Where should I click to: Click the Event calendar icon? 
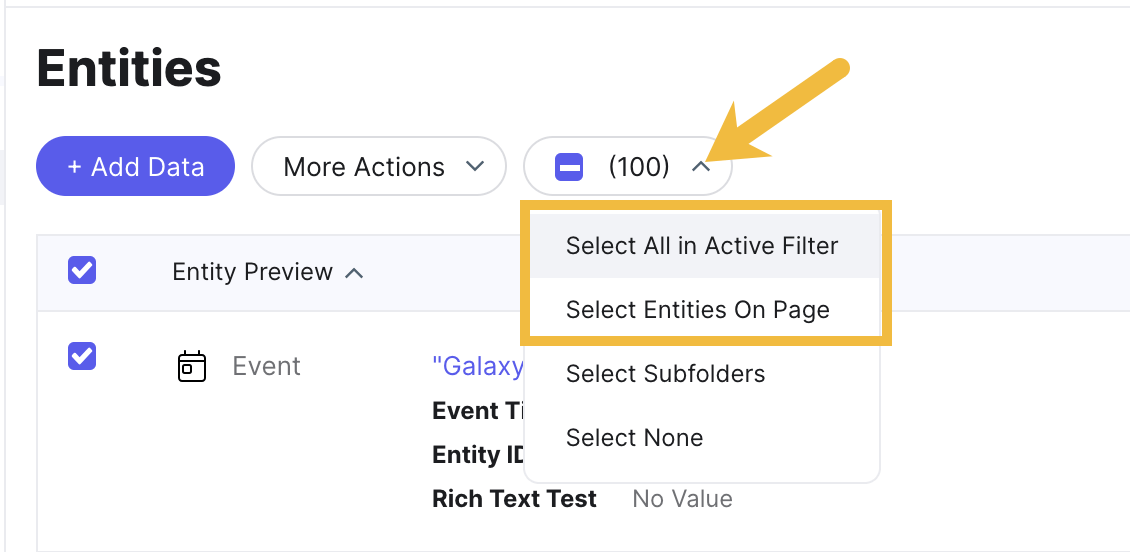(192, 366)
